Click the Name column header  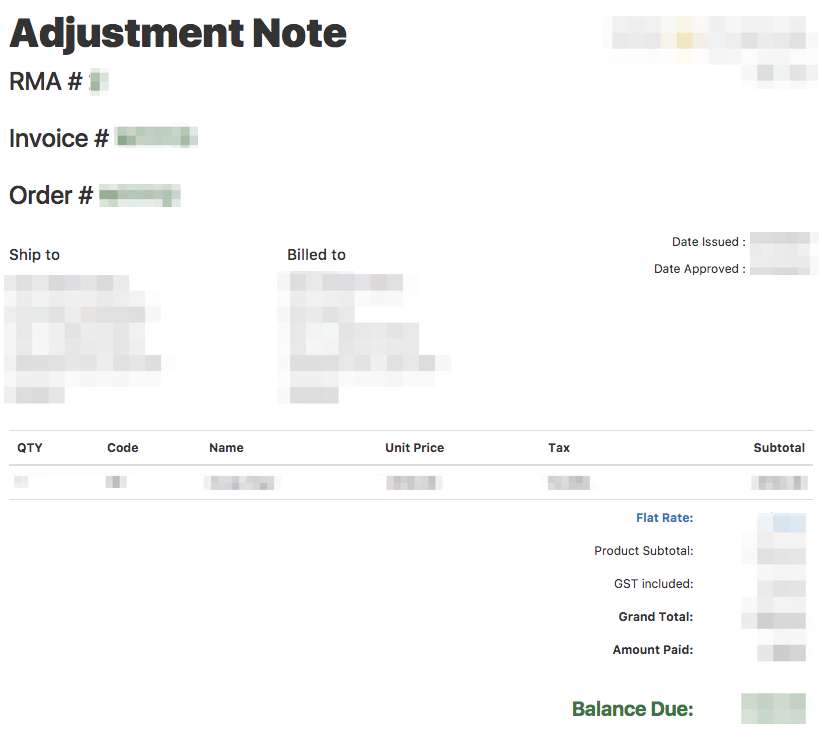point(226,448)
